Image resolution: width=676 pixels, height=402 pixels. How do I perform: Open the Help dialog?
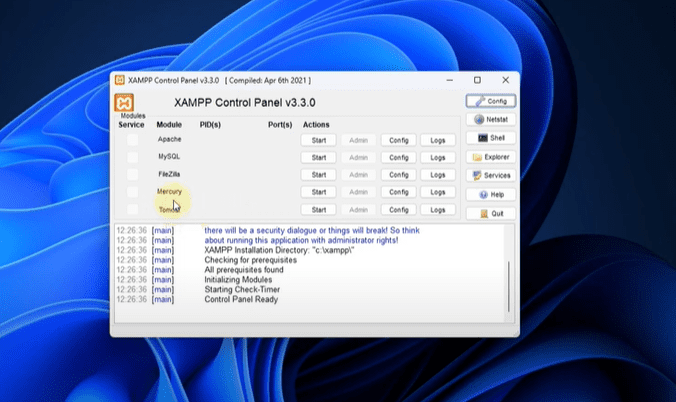pos(491,194)
